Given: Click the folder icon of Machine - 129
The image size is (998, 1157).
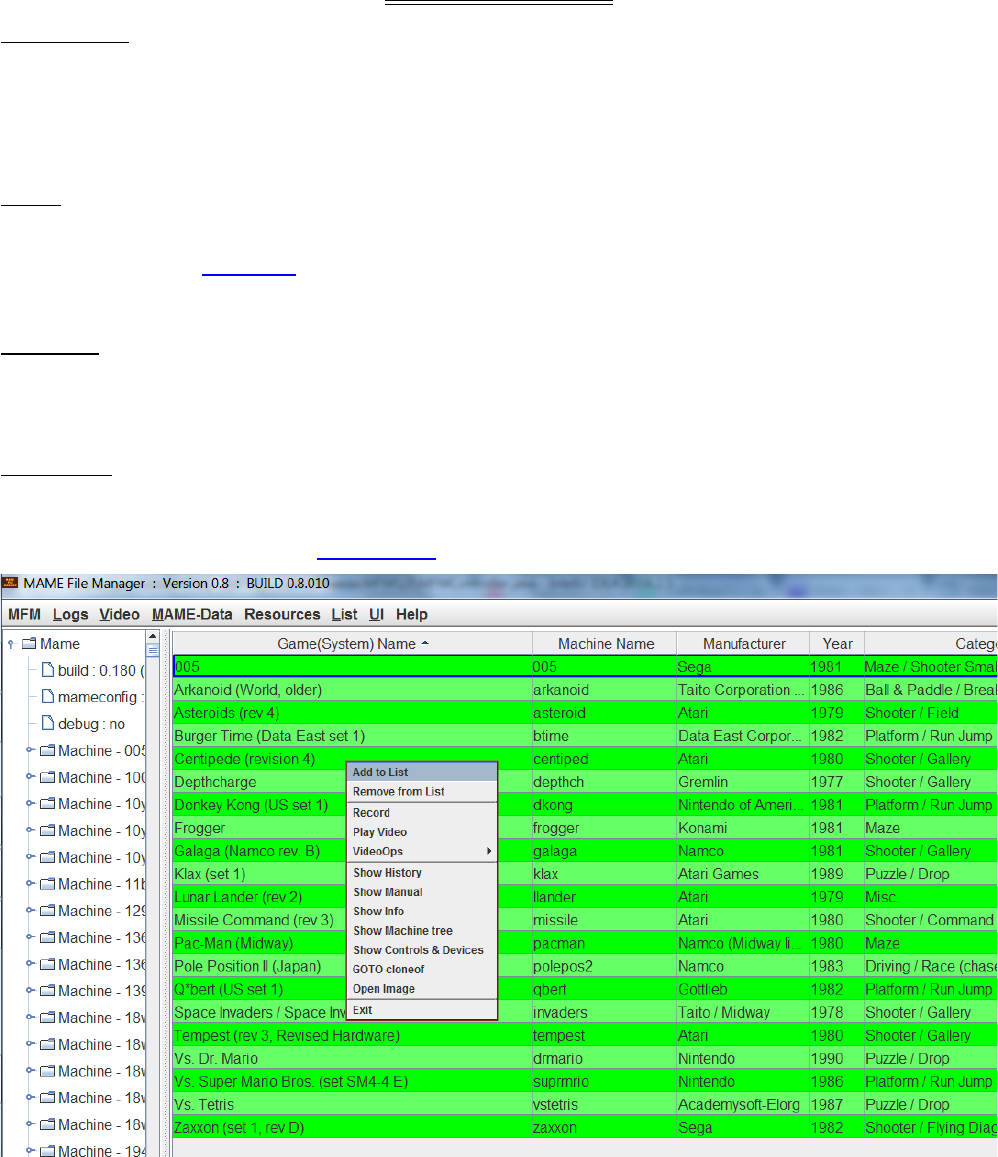Looking at the screenshot, I should coord(48,911).
